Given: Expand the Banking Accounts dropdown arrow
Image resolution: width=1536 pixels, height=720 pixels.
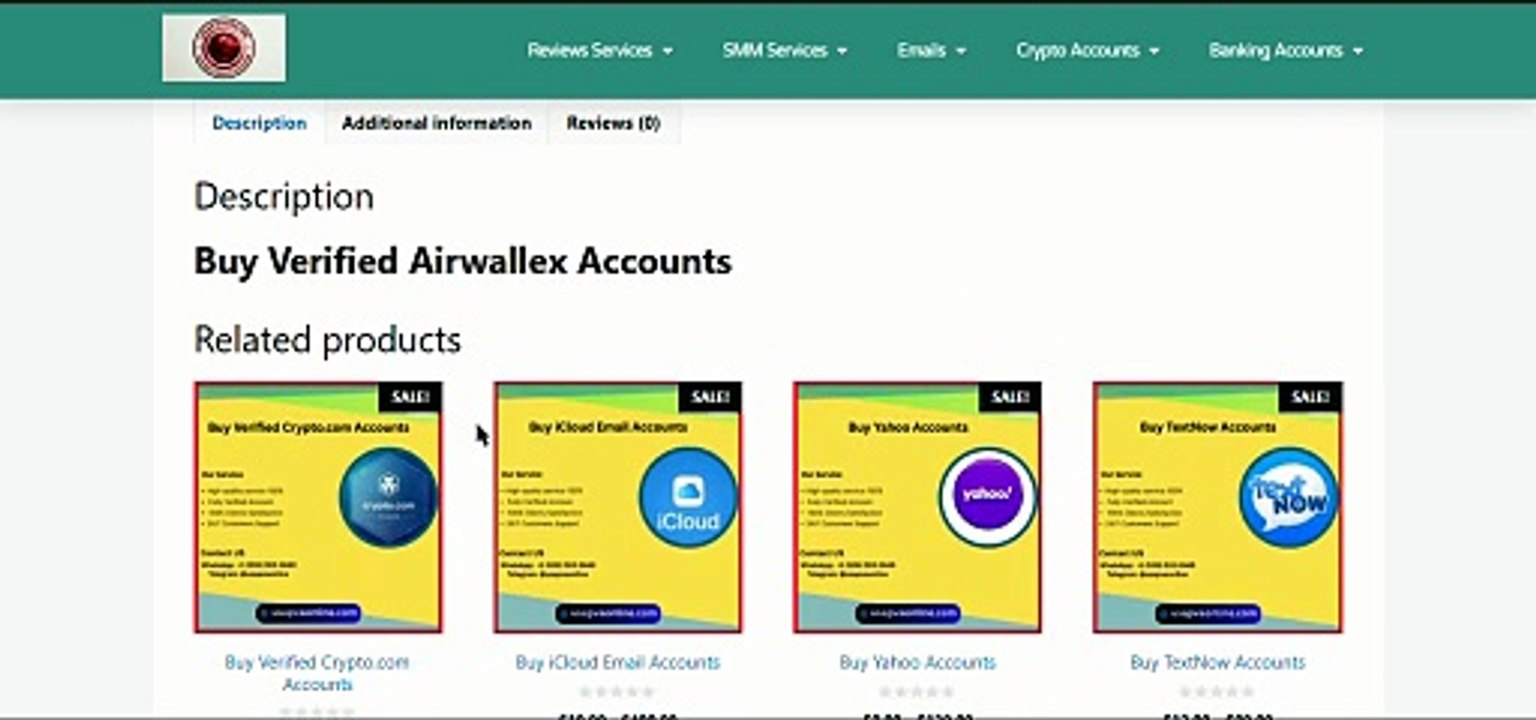Looking at the screenshot, I should (1357, 51).
